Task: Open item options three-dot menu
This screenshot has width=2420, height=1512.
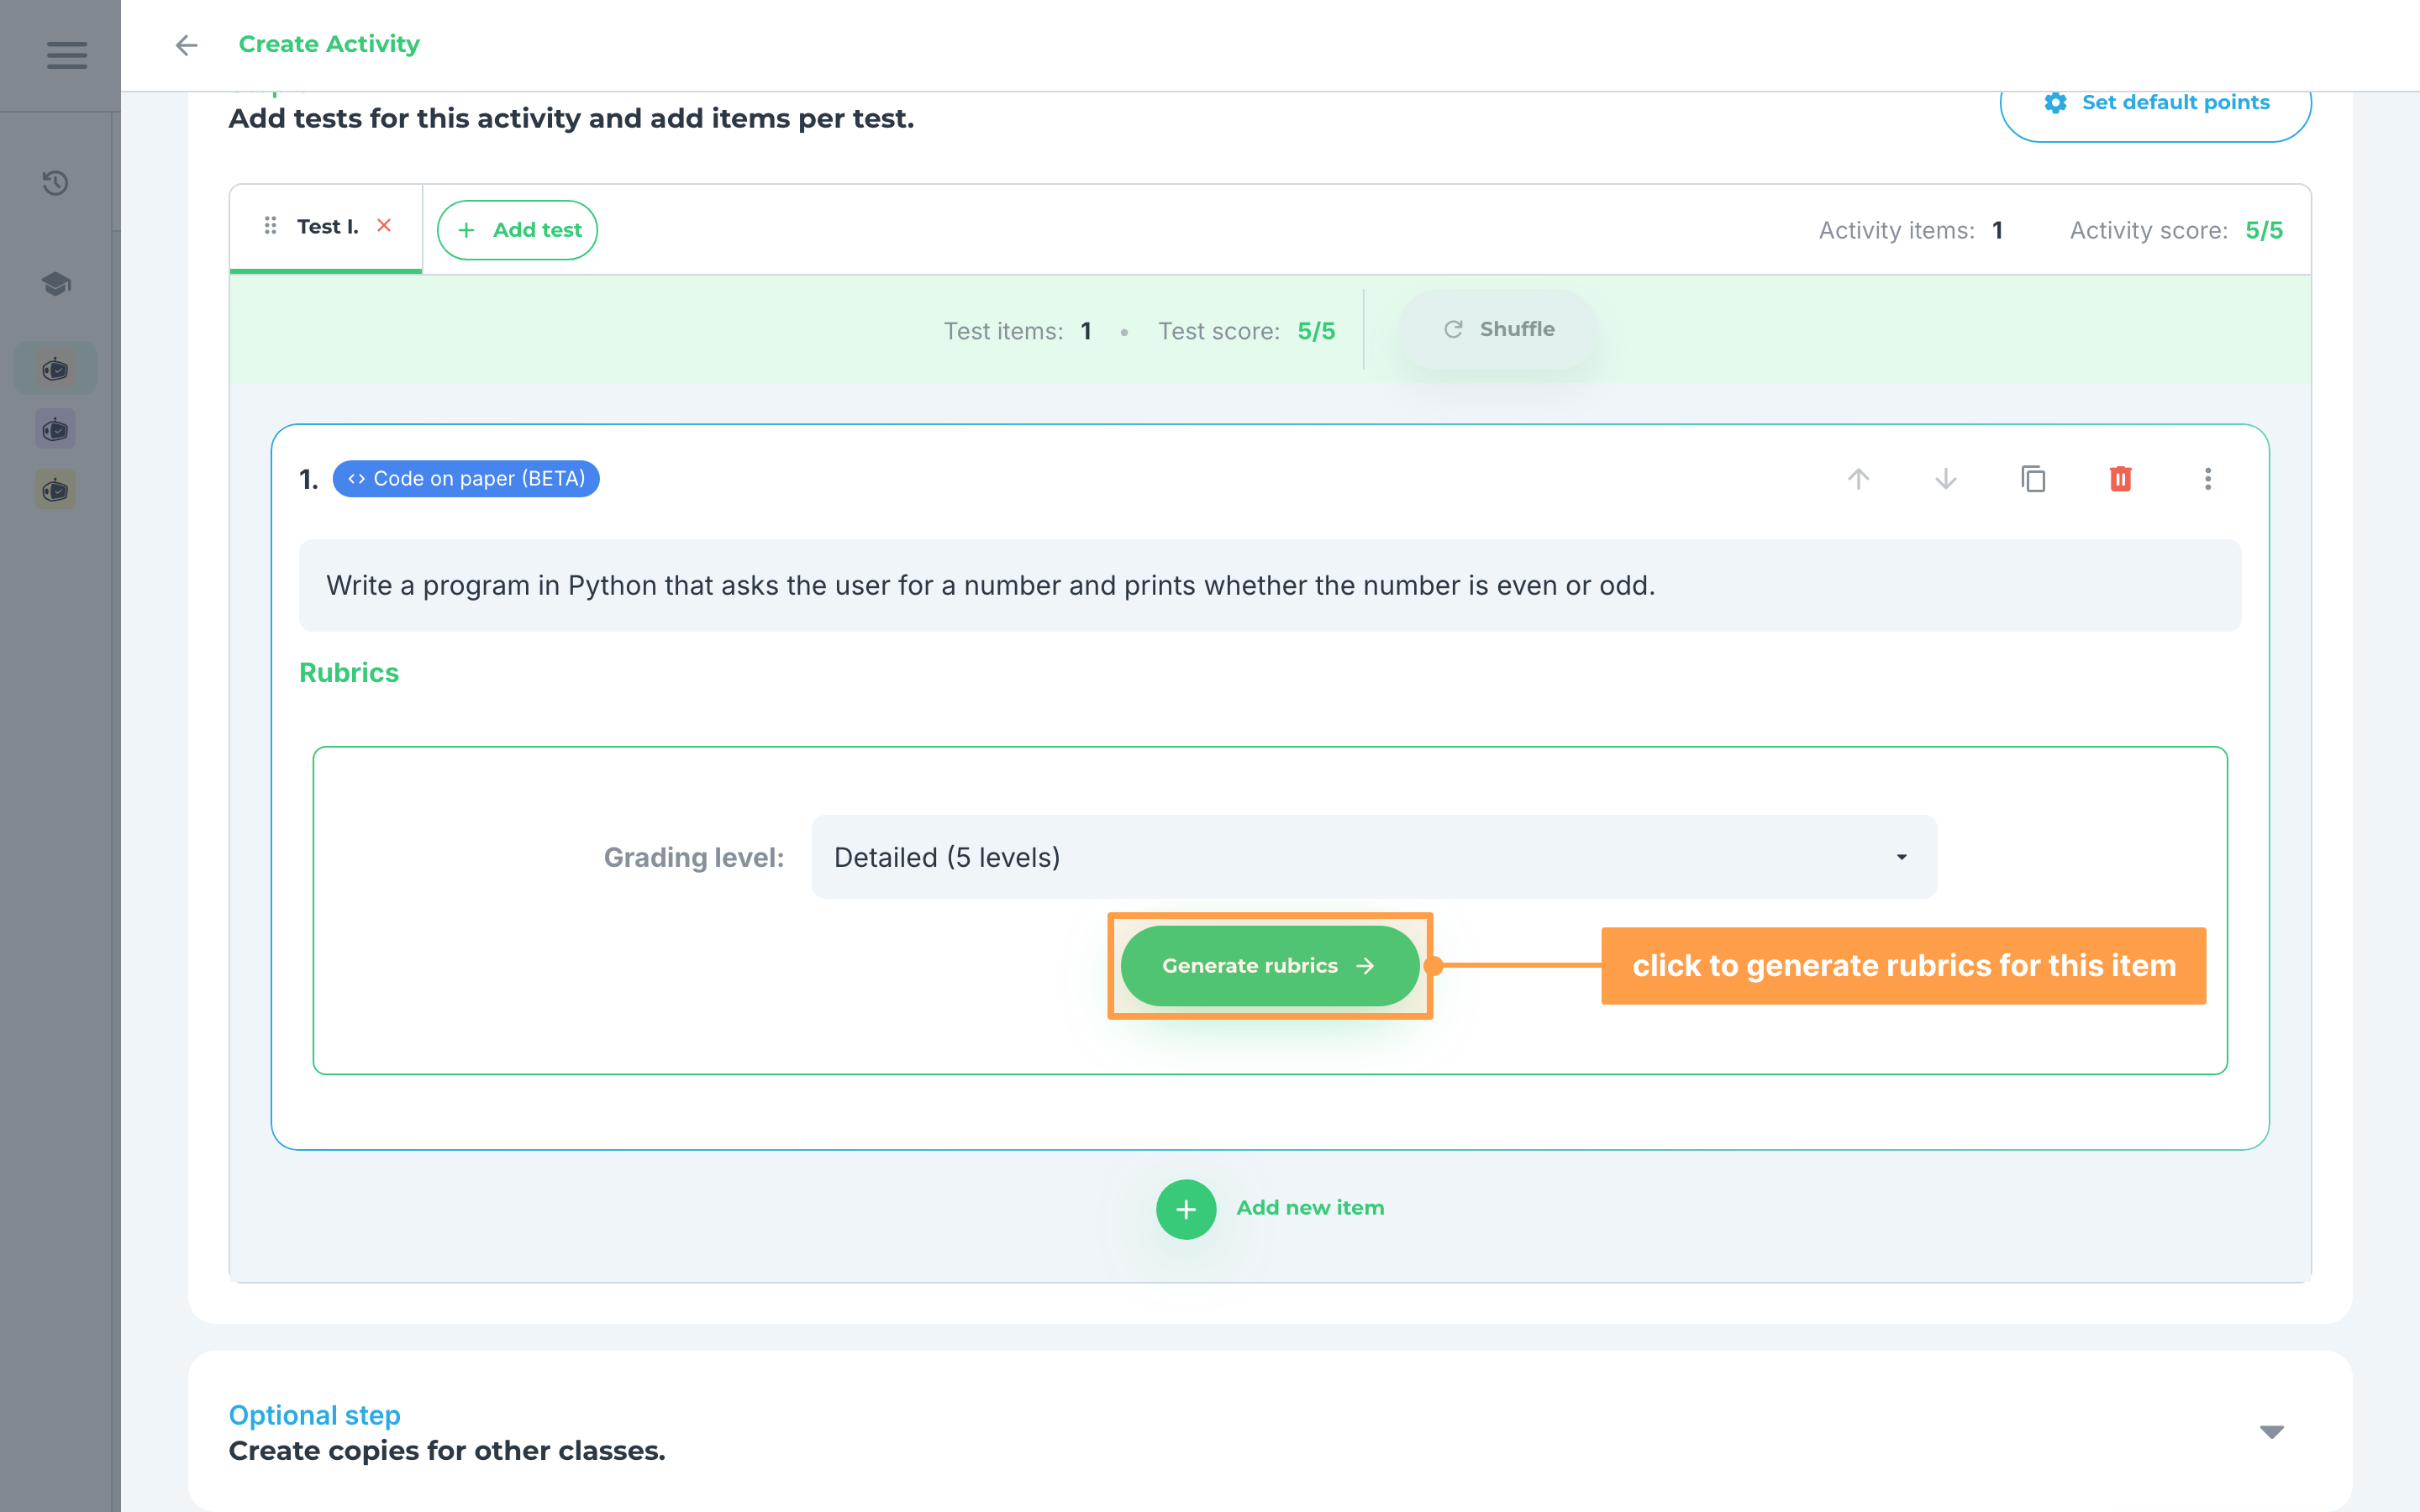Action: (2208, 479)
